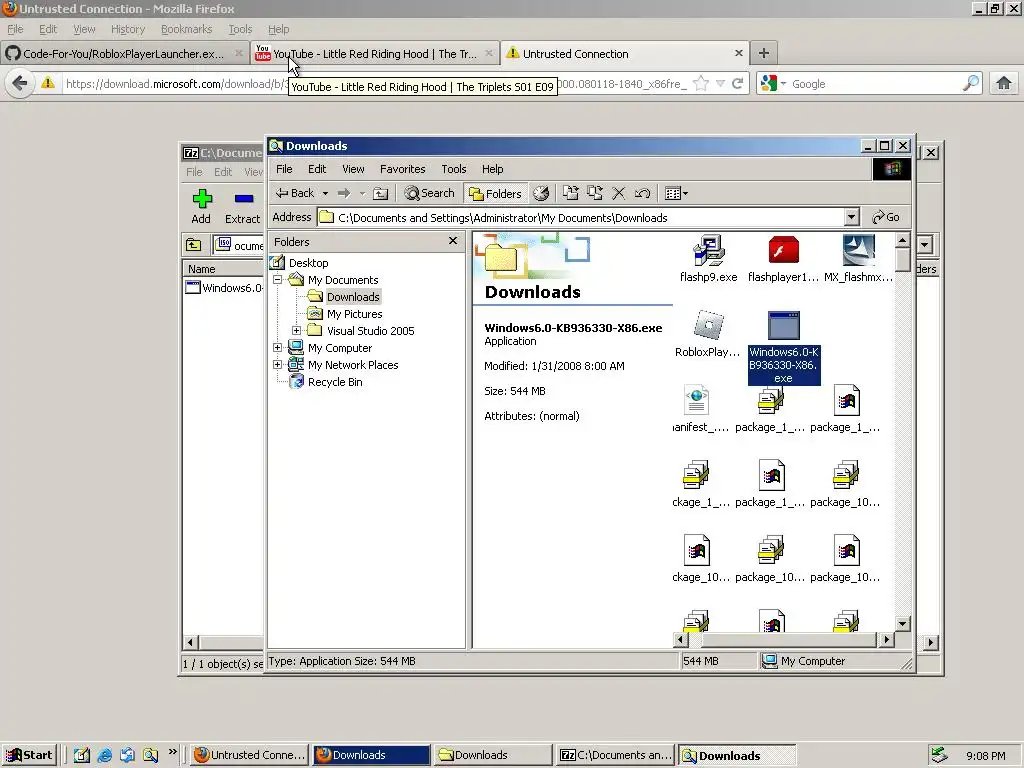Open Untrusted Conne... taskbar button
This screenshot has height=768, width=1024.
[x=250, y=755]
